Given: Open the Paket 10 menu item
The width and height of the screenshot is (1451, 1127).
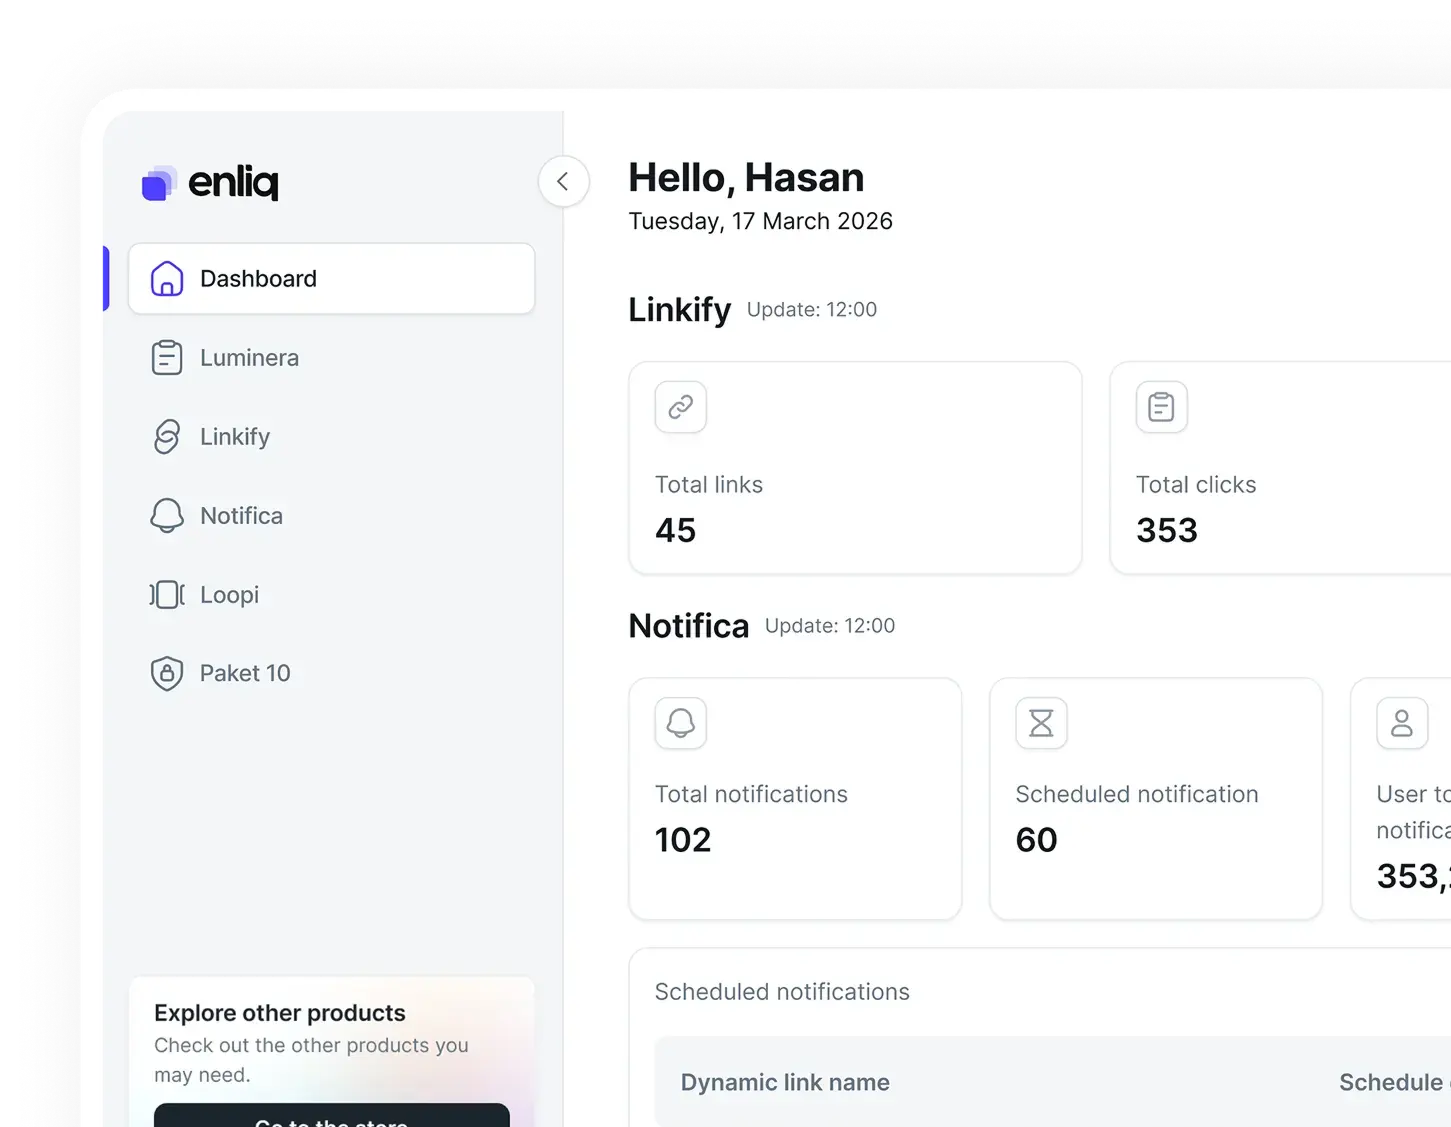Looking at the screenshot, I should click(x=332, y=674).
